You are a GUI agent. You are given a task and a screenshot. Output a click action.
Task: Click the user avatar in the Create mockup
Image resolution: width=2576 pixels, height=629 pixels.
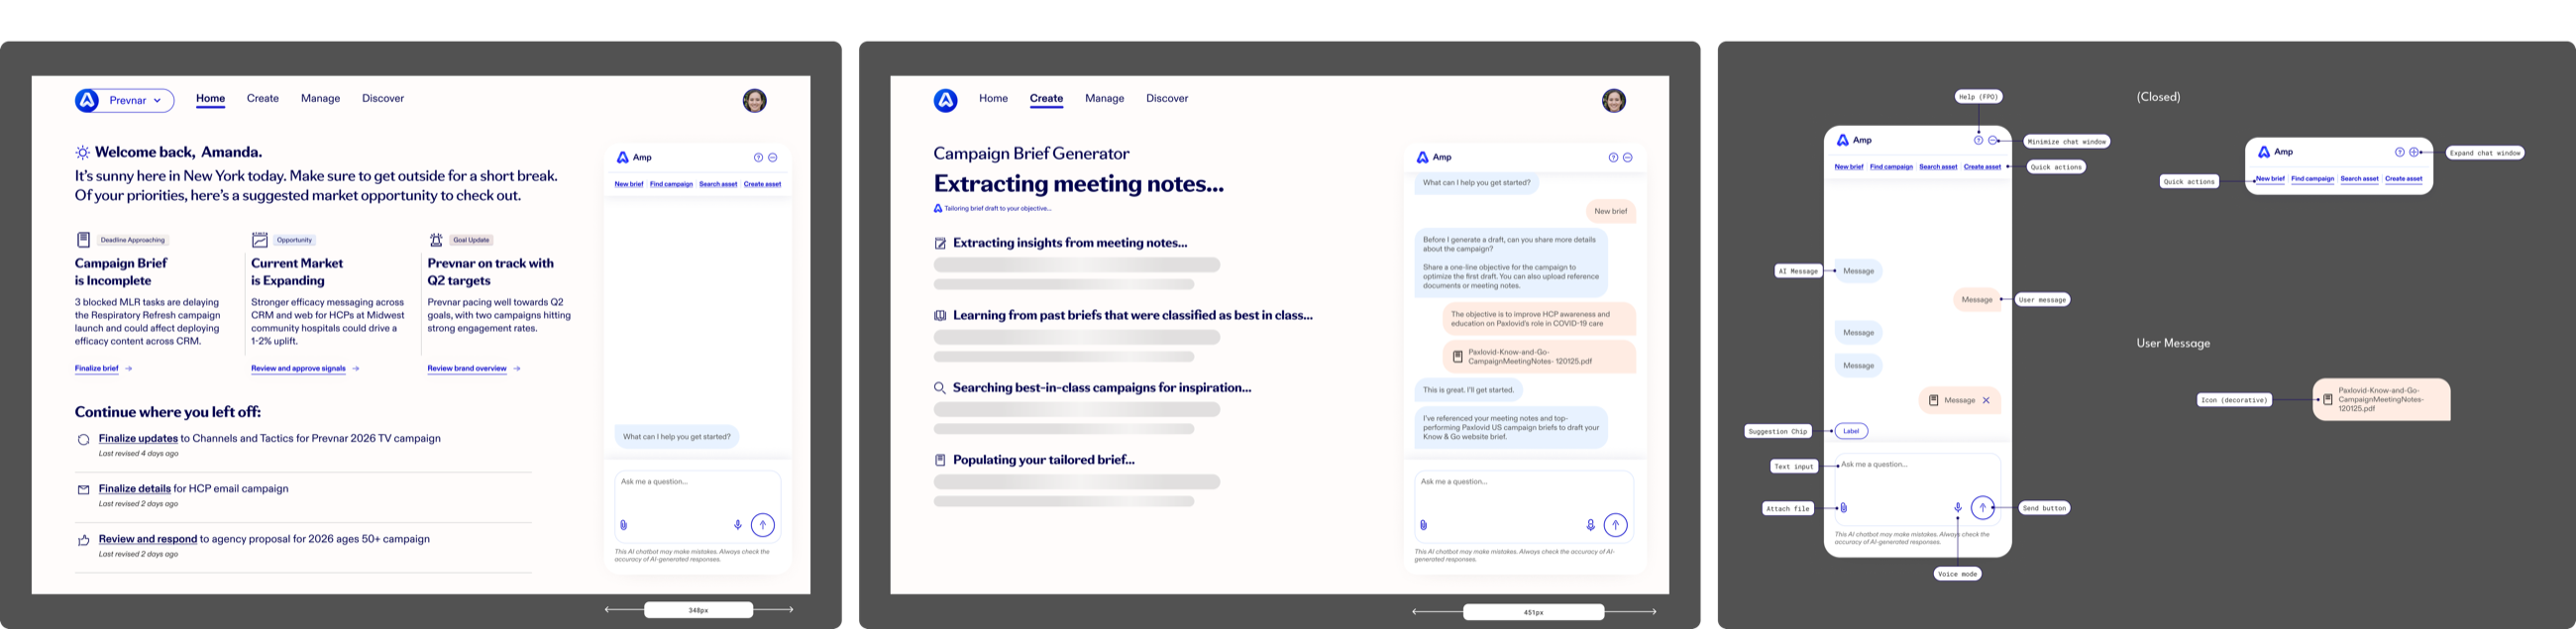point(1614,100)
